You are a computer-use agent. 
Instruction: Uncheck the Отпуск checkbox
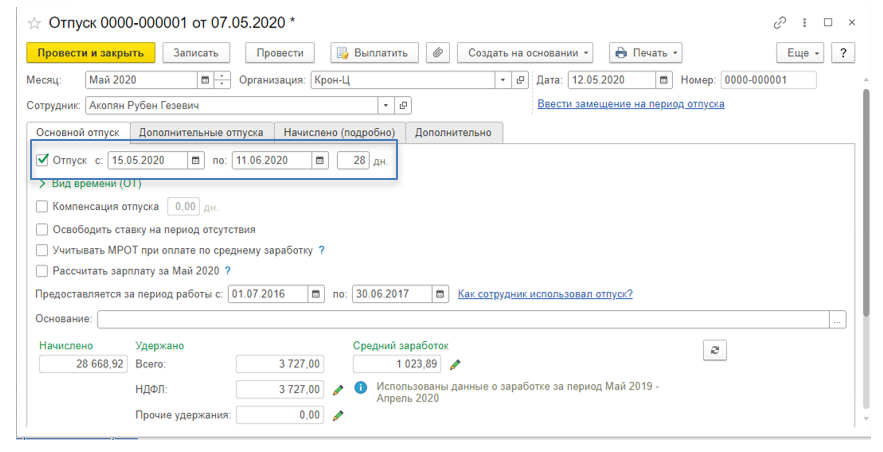(42, 160)
